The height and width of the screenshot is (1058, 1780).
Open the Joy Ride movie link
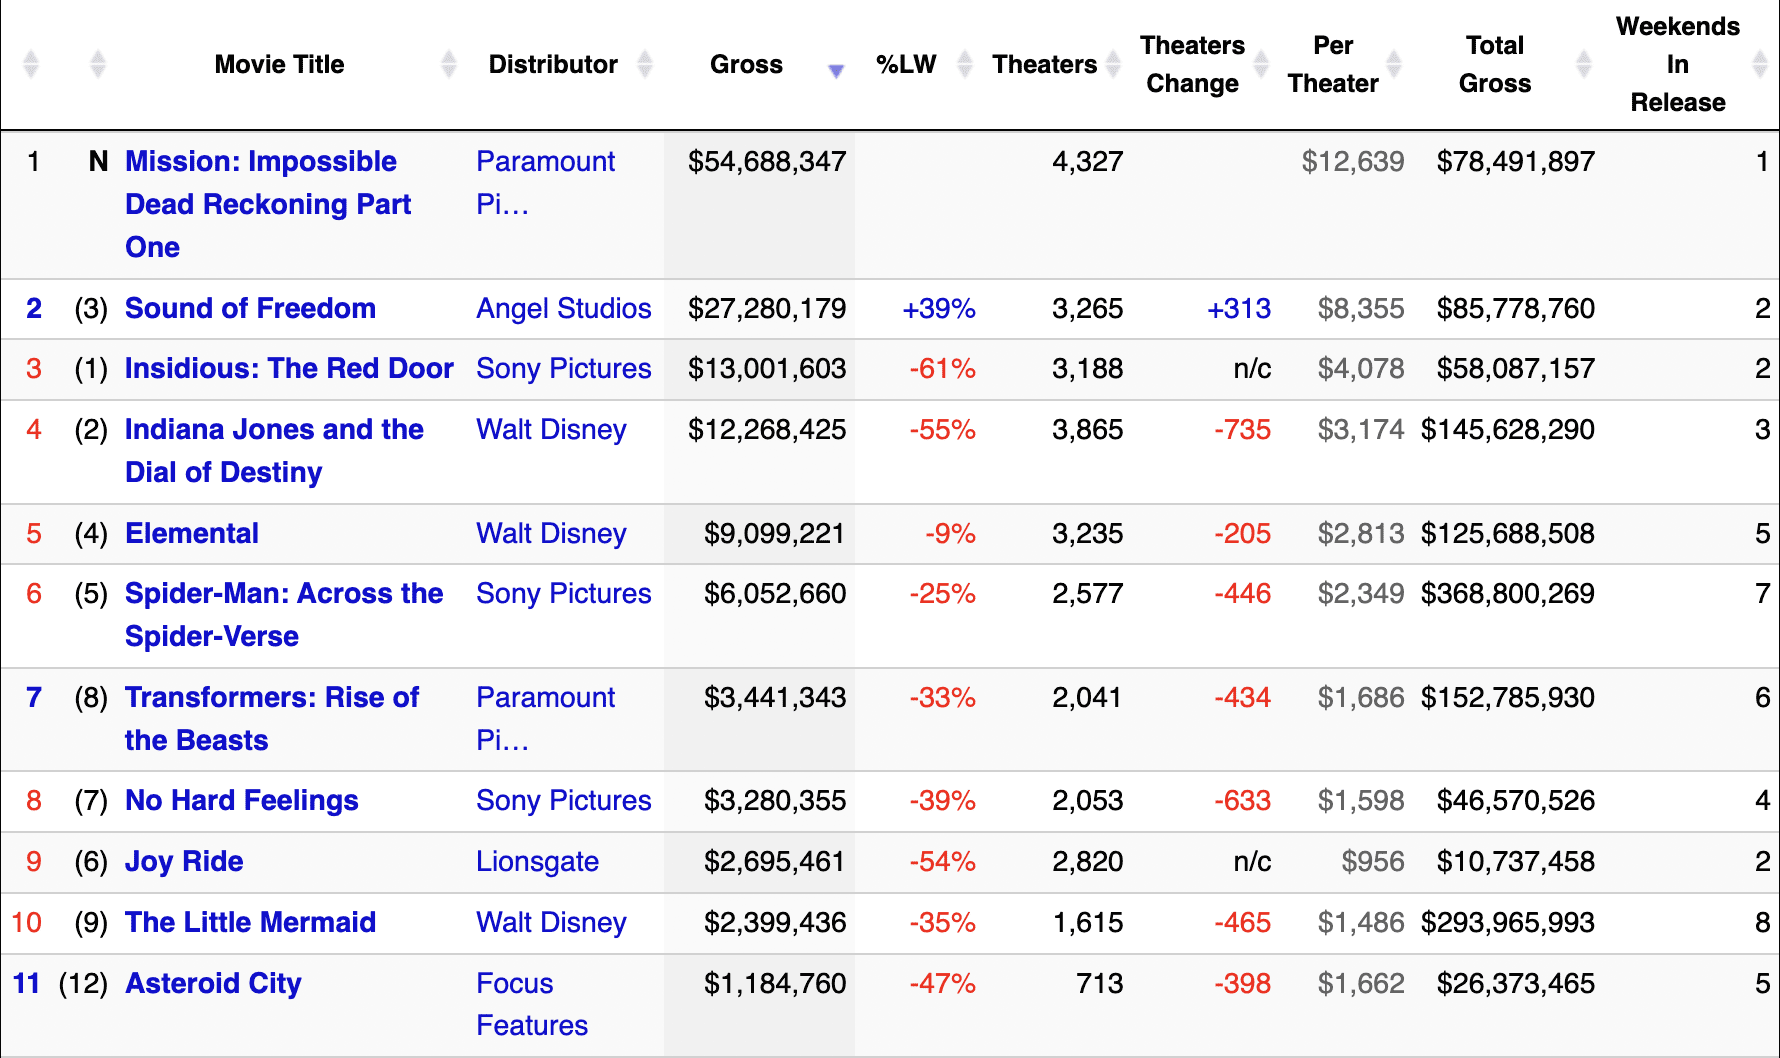pos(184,862)
